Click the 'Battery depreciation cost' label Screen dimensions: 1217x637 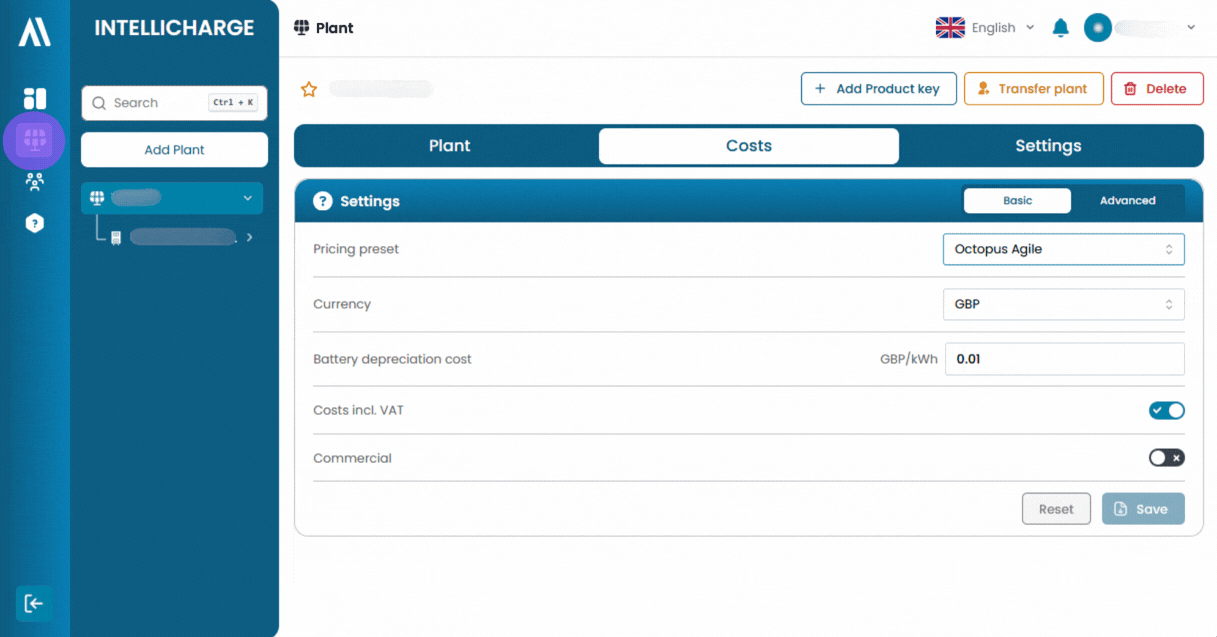[x=392, y=359]
